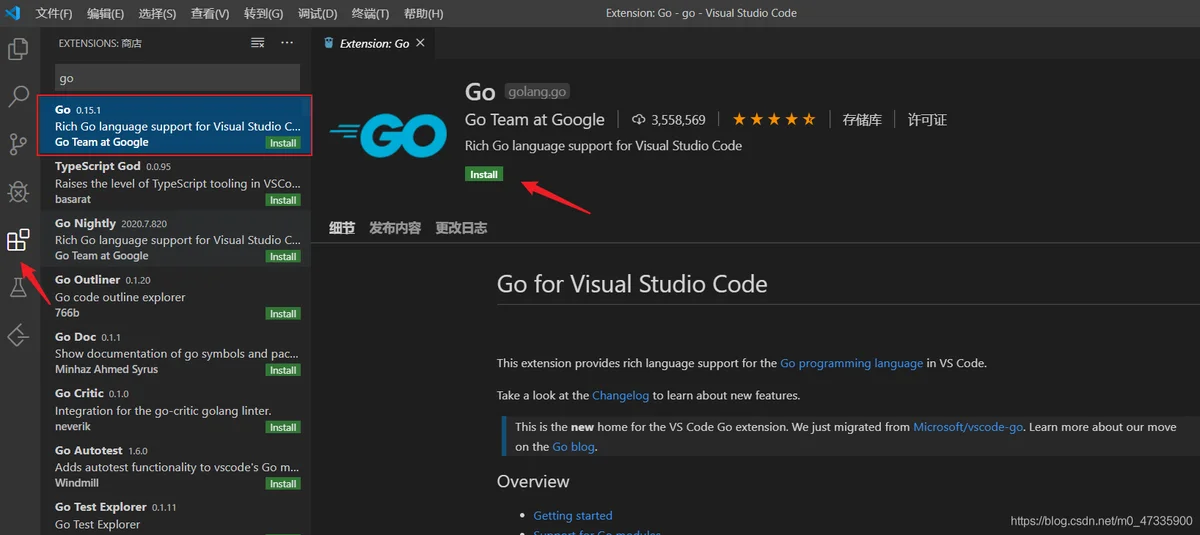
Task: Install Go 0.15.1 from list
Action: click(x=283, y=143)
